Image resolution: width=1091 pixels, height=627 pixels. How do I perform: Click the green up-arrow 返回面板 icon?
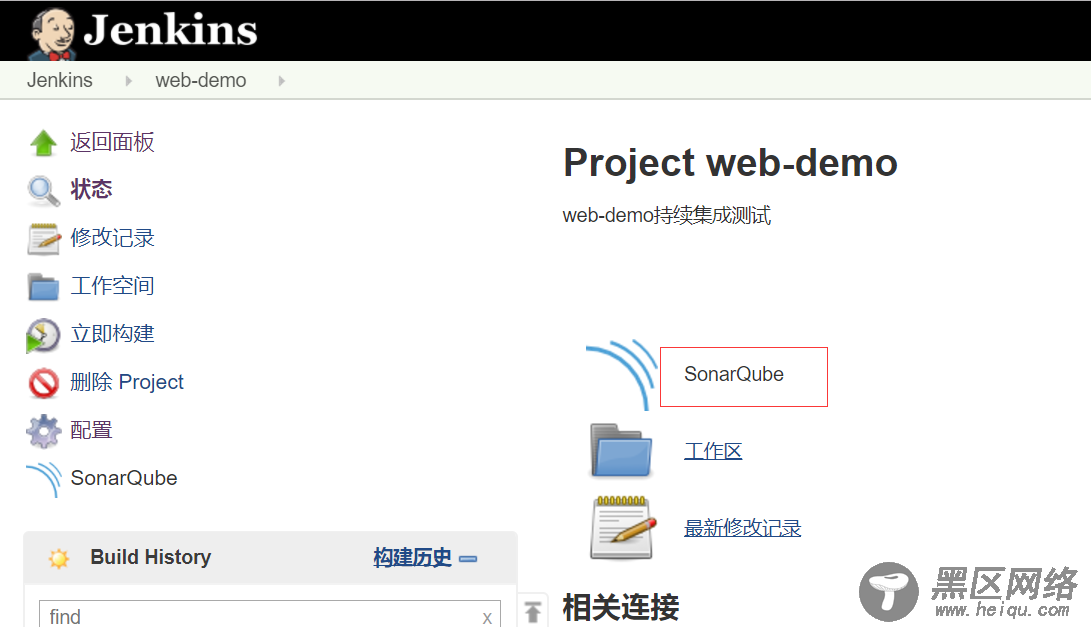(44, 143)
